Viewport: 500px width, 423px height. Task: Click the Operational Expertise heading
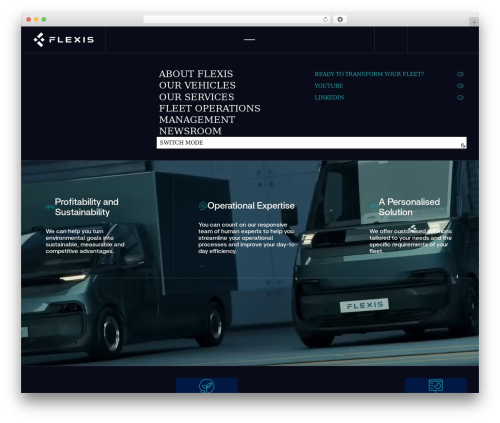[251, 206]
